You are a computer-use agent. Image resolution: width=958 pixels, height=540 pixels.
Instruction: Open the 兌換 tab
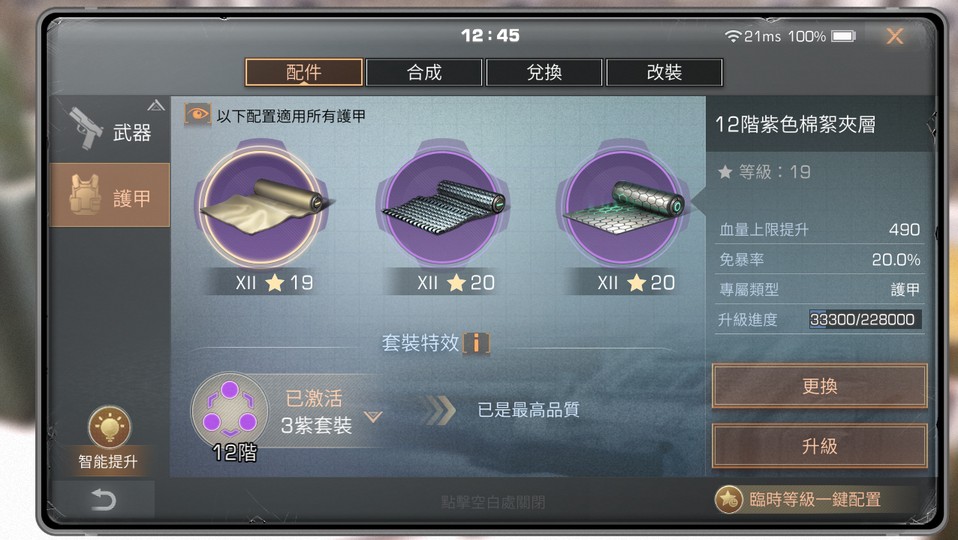pos(544,73)
